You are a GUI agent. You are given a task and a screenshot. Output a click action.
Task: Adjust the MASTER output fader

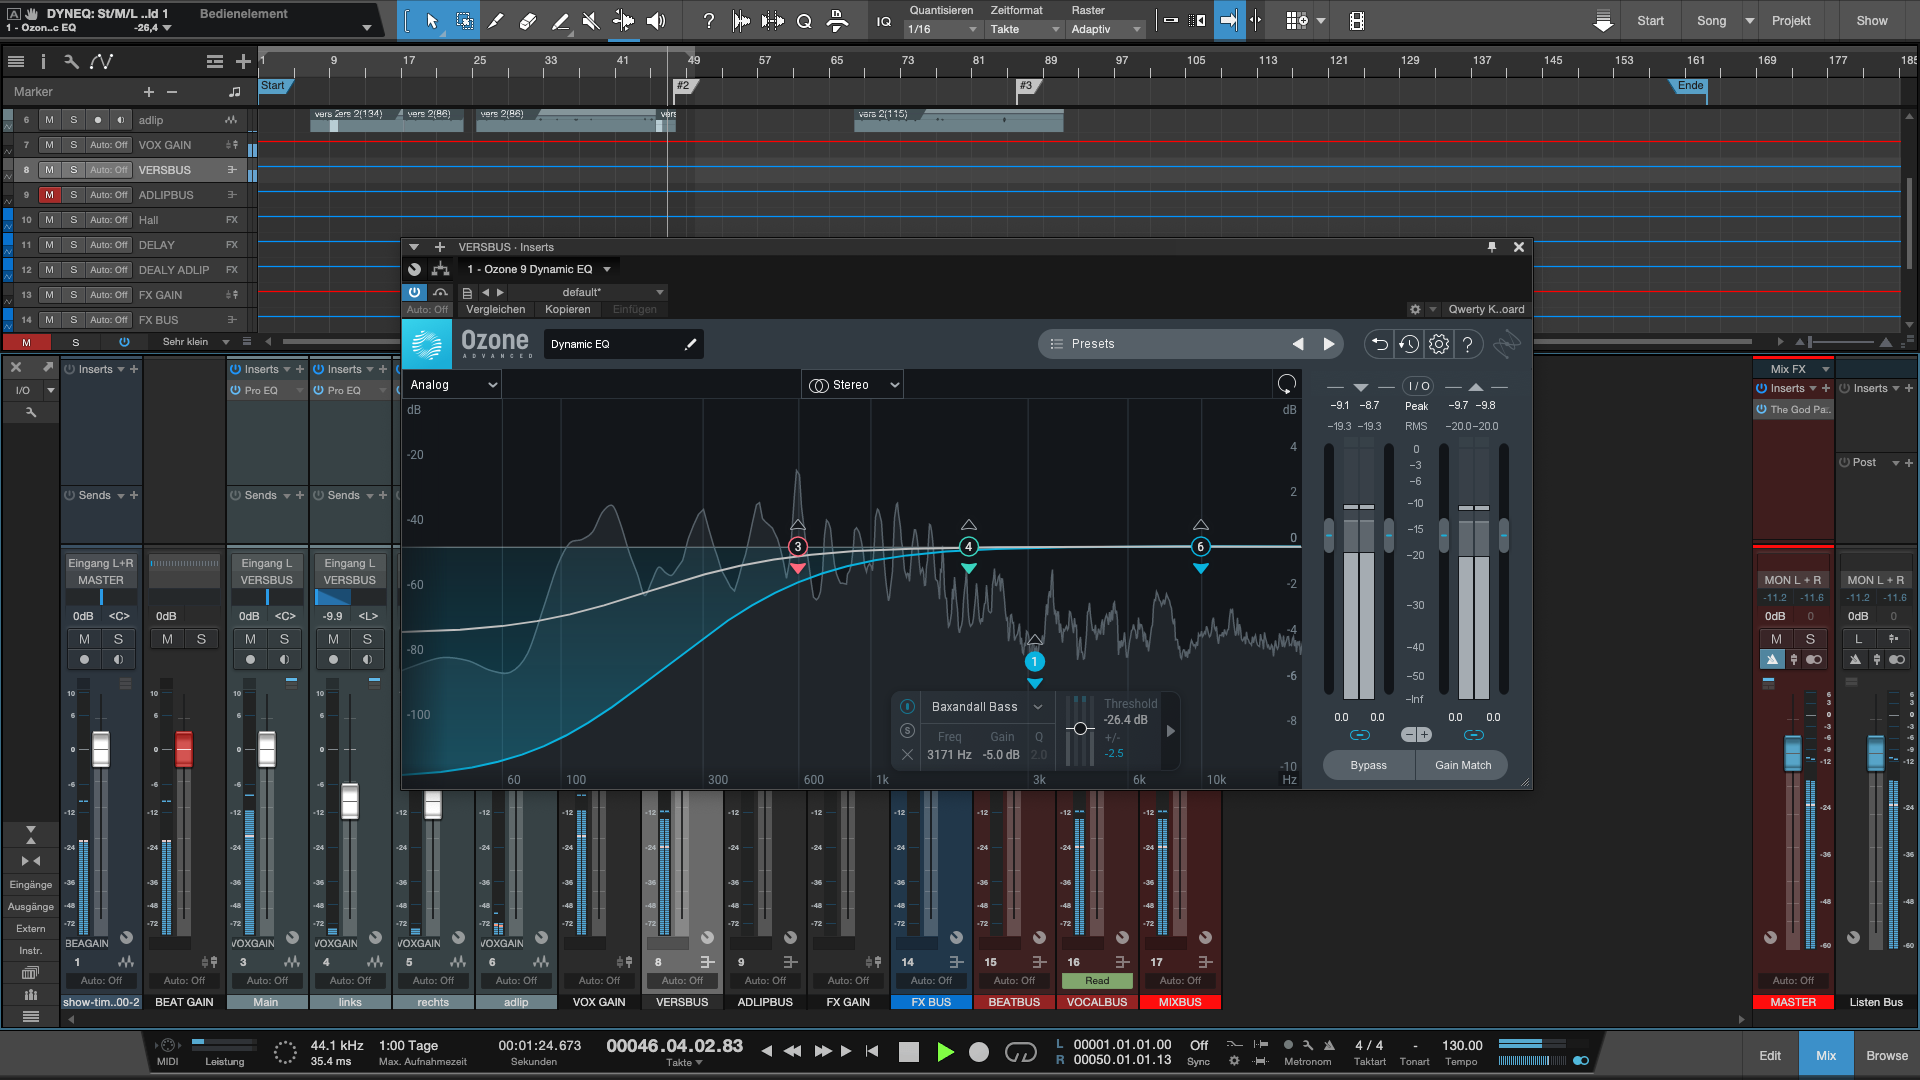click(1793, 754)
